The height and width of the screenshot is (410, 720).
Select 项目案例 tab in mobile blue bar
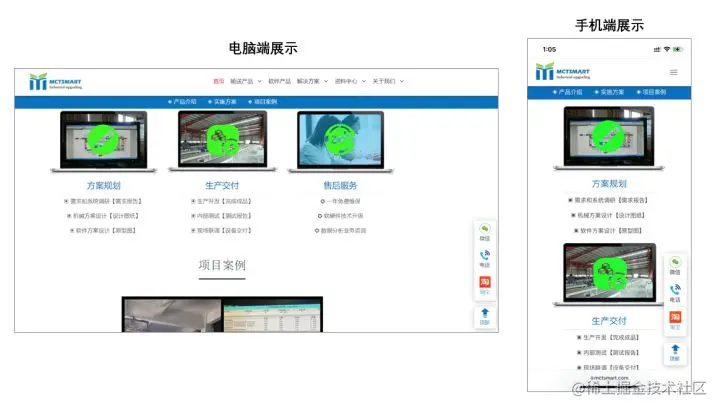point(652,92)
